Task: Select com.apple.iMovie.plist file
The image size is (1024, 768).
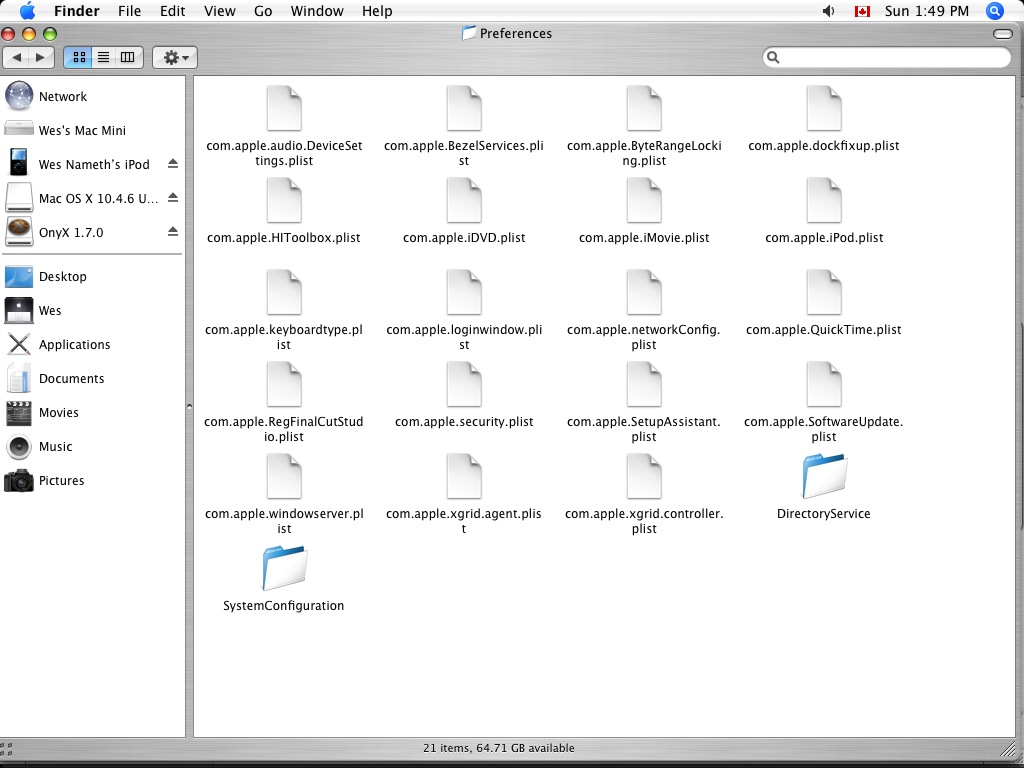Action: click(644, 201)
